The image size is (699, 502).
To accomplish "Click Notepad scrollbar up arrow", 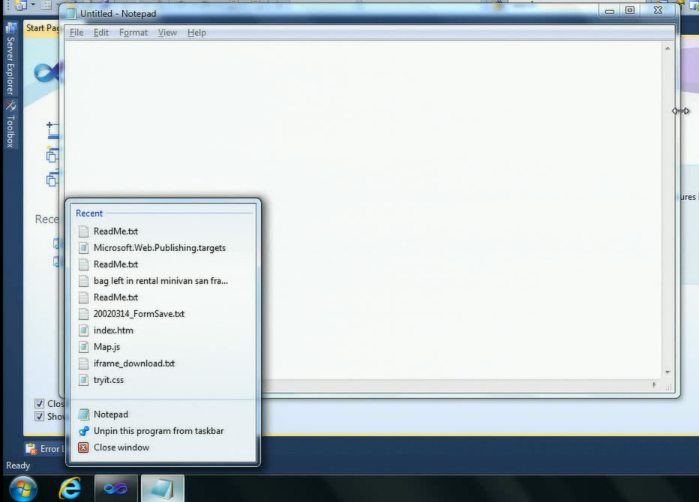I will point(667,48).
